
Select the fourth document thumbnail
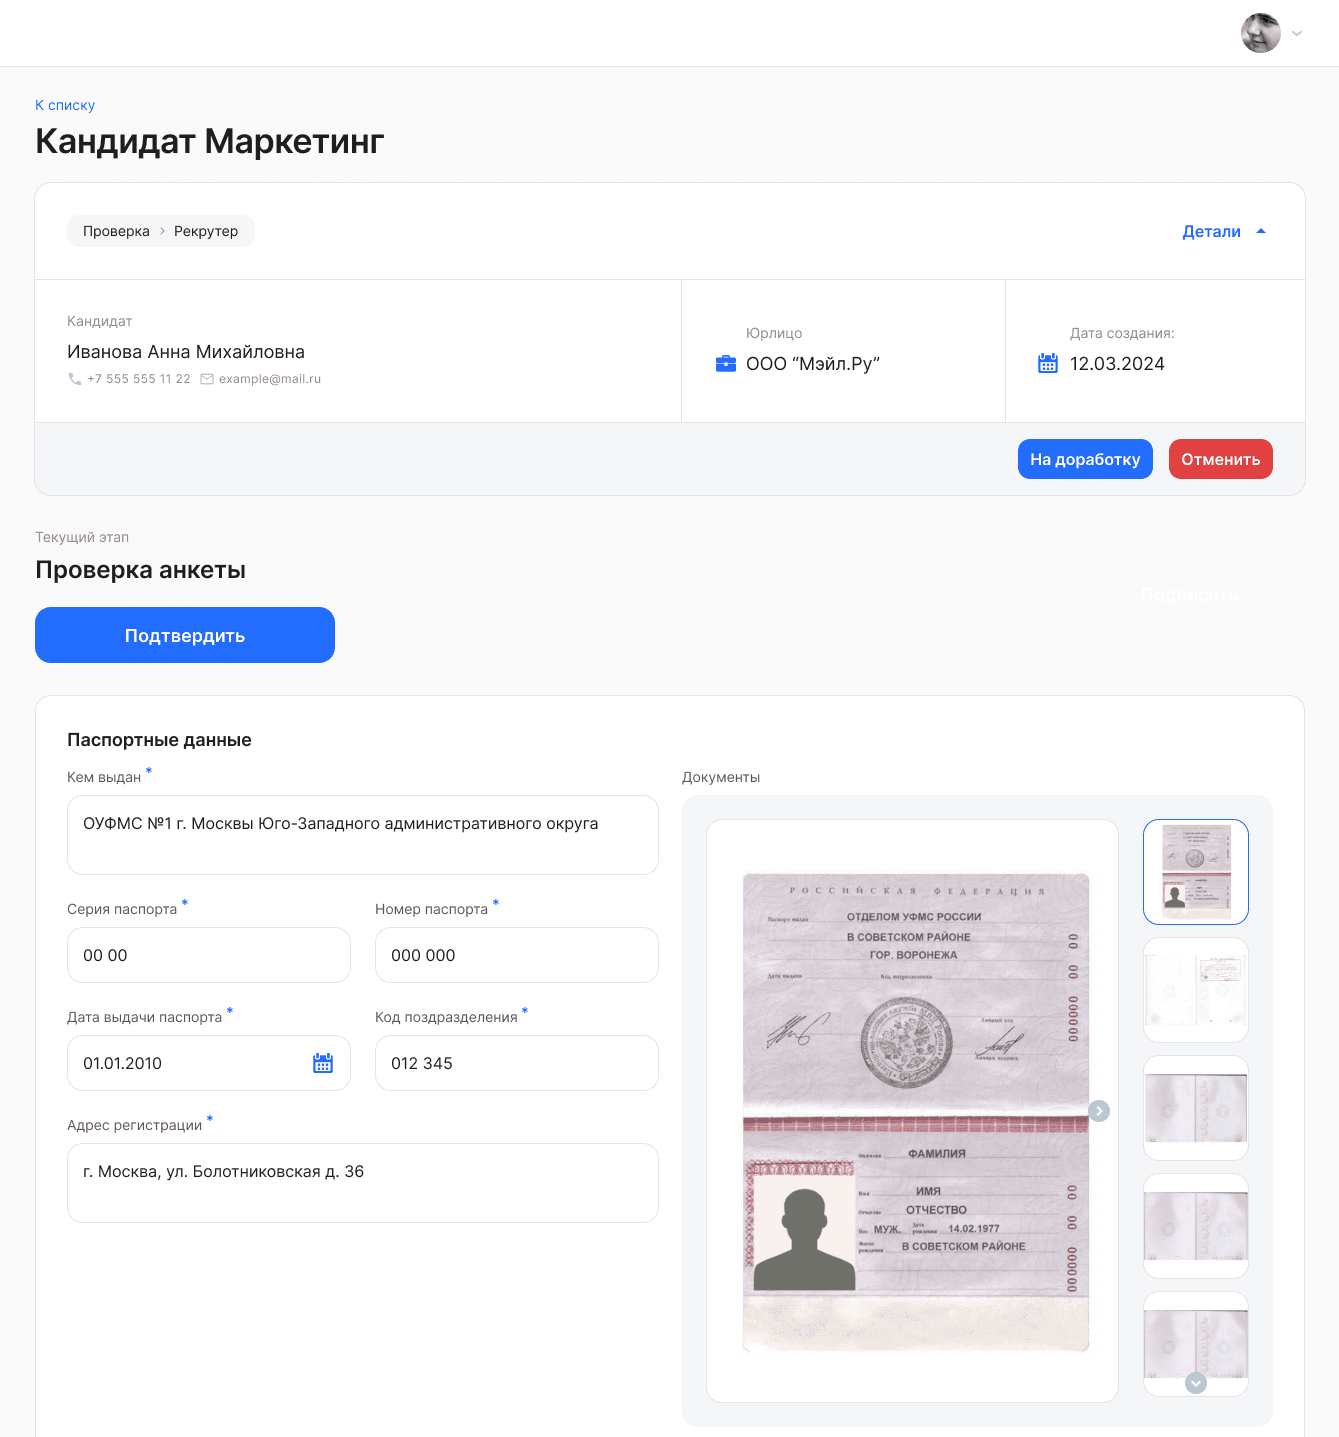click(x=1196, y=1226)
